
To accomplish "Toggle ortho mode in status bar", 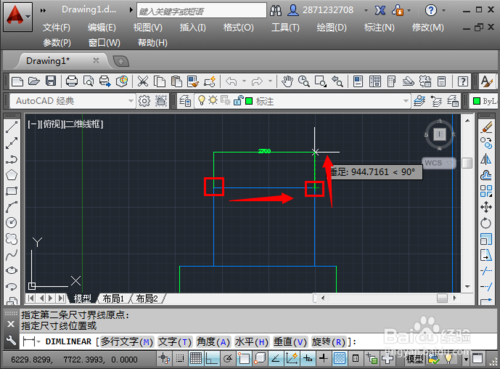I will pyautogui.click(x=212, y=358).
